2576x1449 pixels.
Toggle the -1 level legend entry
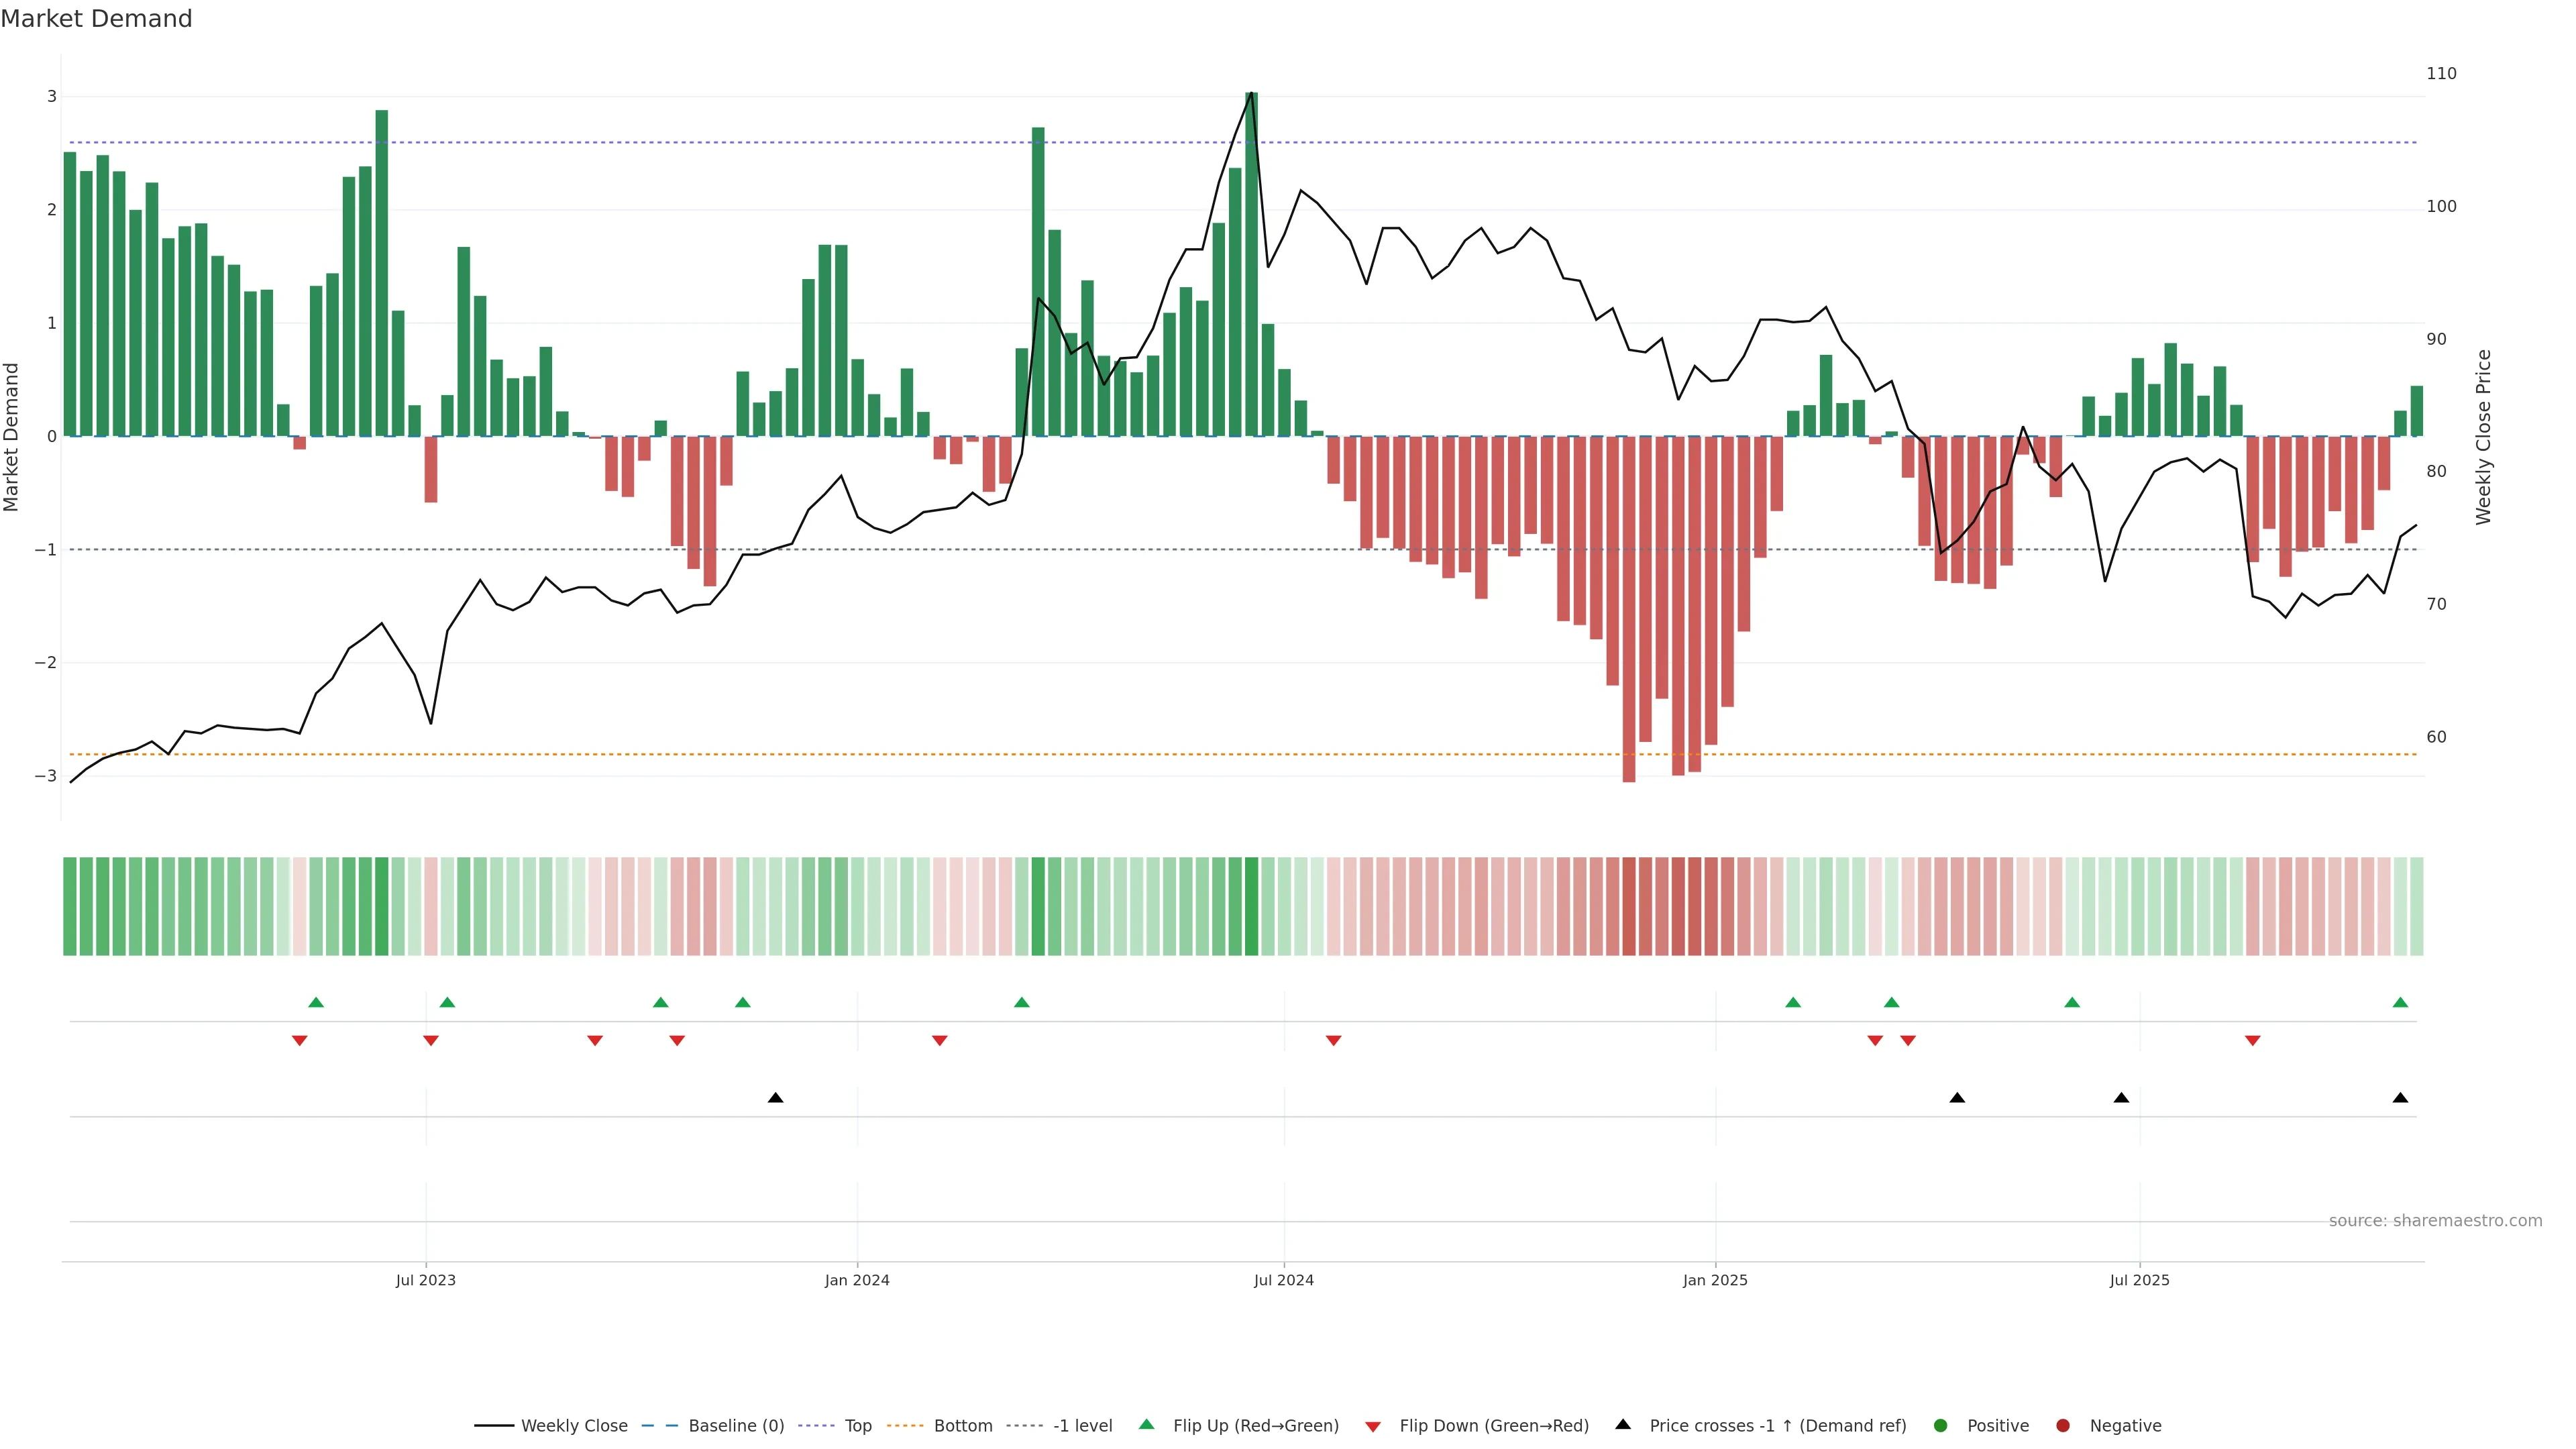pyautogui.click(x=1082, y=1426)
